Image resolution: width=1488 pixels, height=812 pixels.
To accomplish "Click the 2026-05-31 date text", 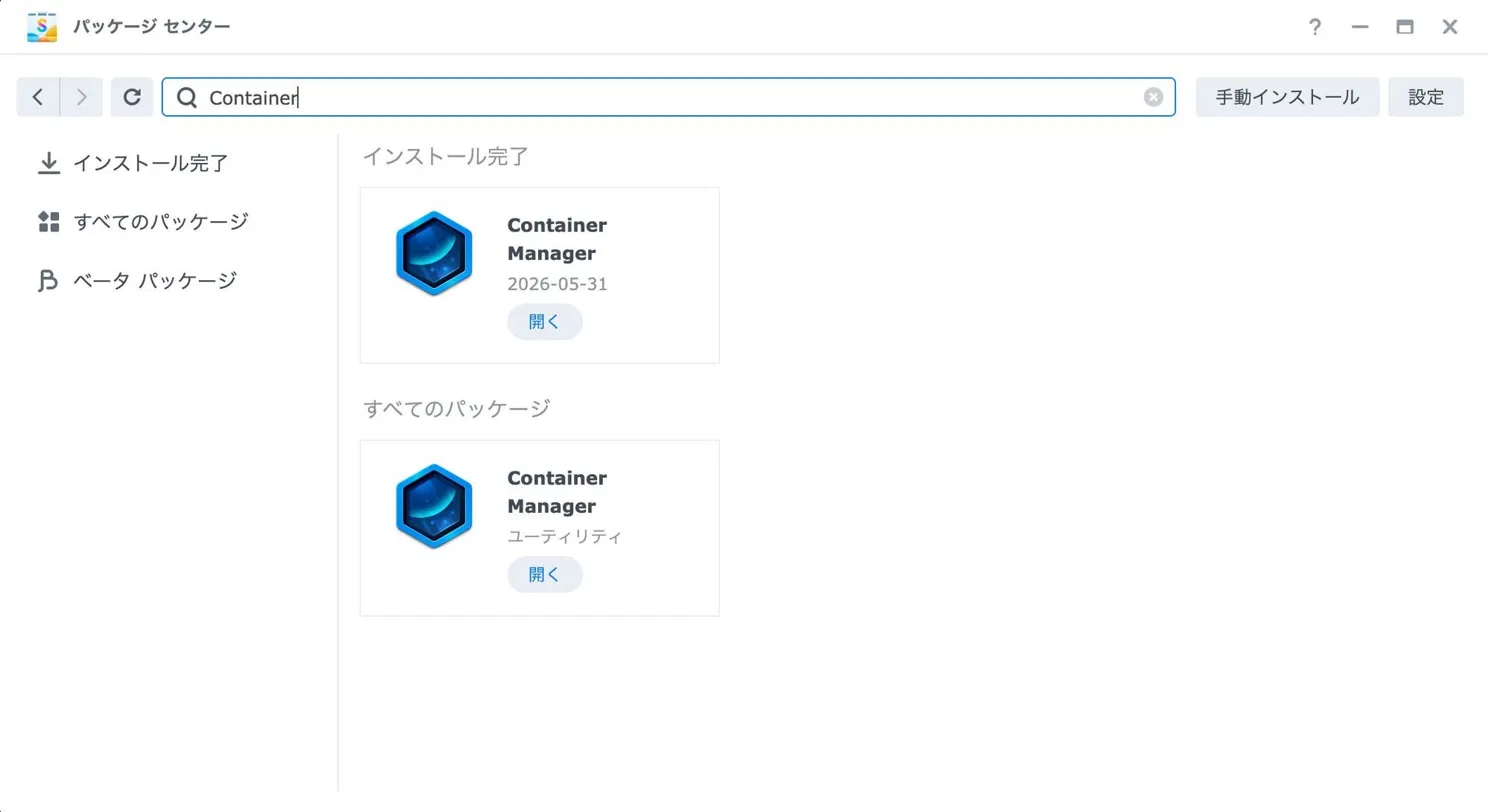I will pyautogui.click(x=557, y=284).
